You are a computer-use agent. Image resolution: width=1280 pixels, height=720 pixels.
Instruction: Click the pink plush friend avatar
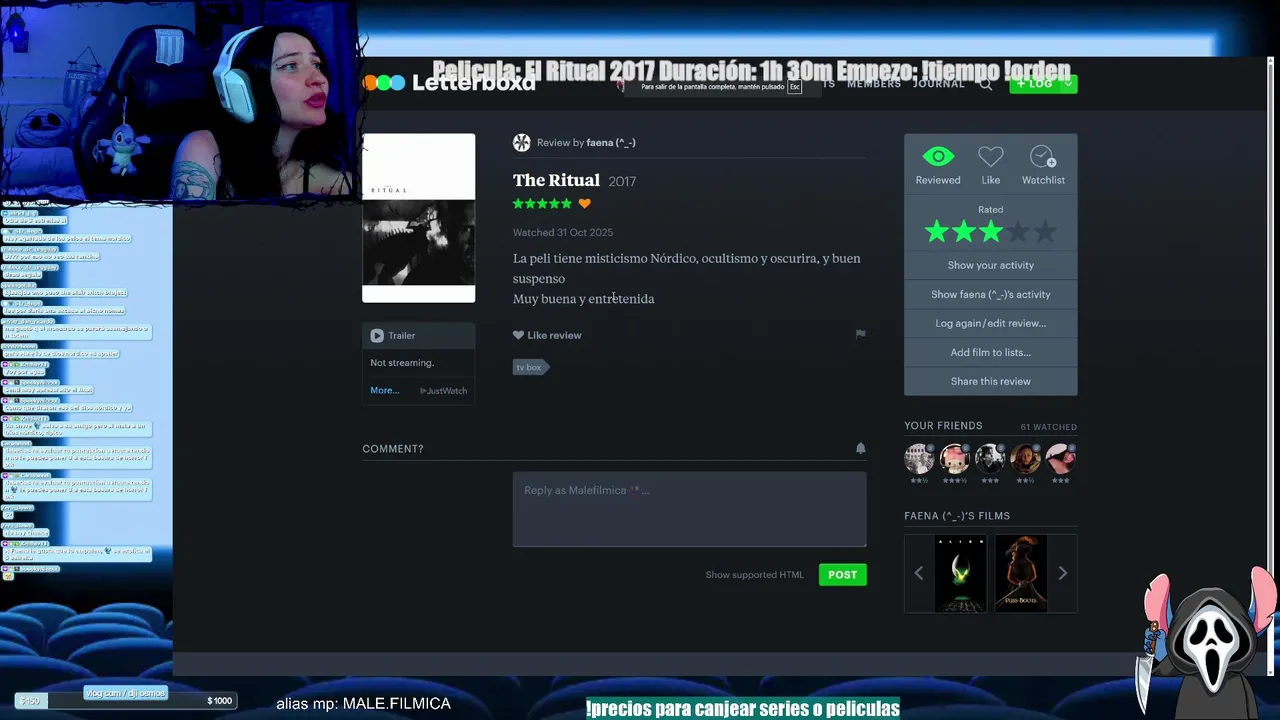coord(954,459)
